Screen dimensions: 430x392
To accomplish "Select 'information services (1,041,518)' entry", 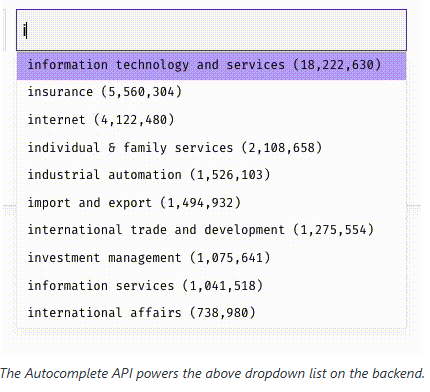I will (x=211, y=286).
